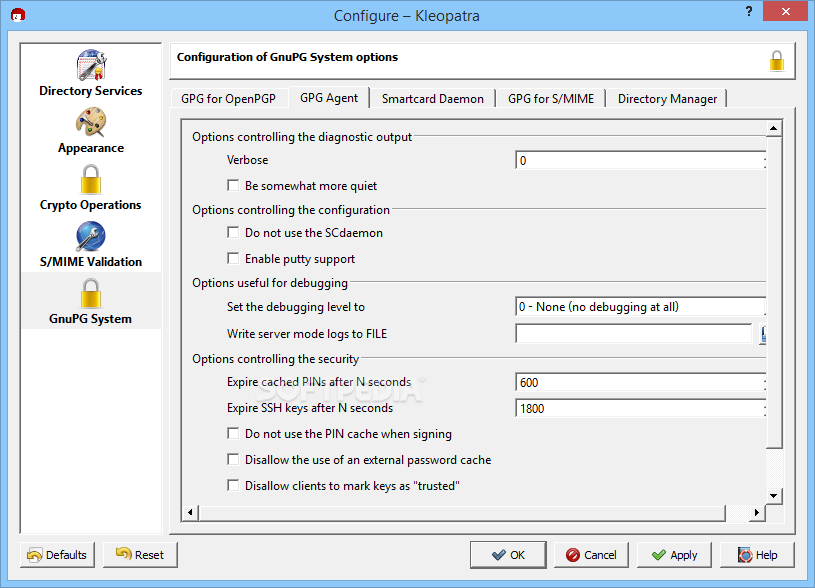Open the Directory Manager tab
The width and height of the screenshot is (815, 588).
[x=667, y=99]
